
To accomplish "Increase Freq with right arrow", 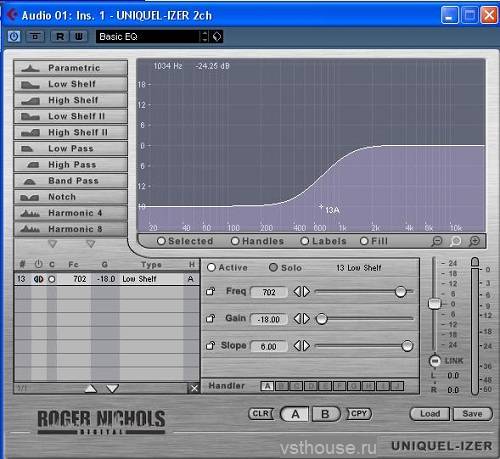I will 306,292.
